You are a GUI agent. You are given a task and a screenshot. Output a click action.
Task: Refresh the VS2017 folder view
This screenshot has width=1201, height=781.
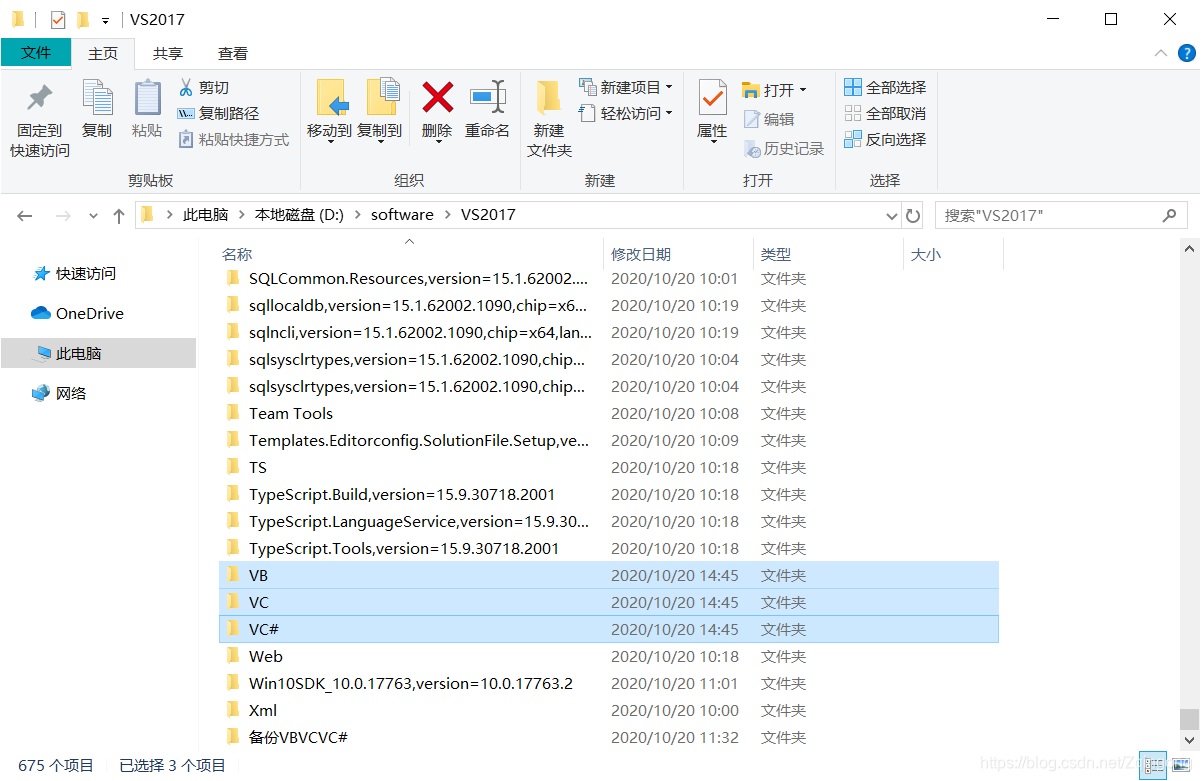912,215
